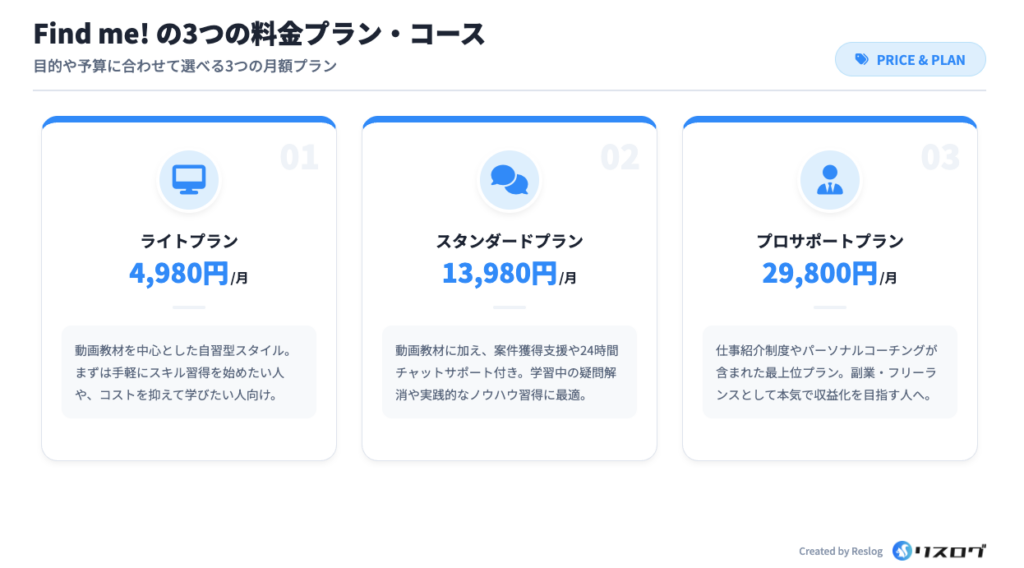Click the プロサポートプラン description box
The image size is (1024, 568).
(x=829, y=372)
